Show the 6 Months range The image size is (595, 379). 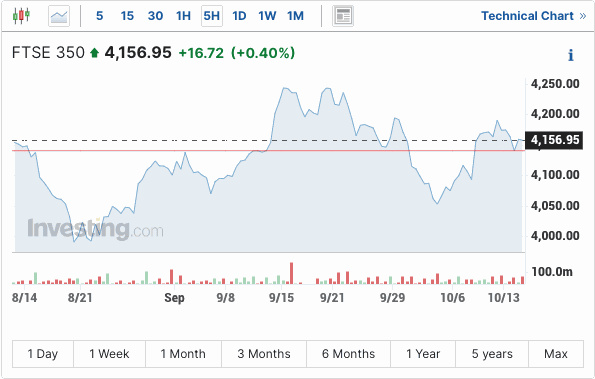click(x=348, y=354)
